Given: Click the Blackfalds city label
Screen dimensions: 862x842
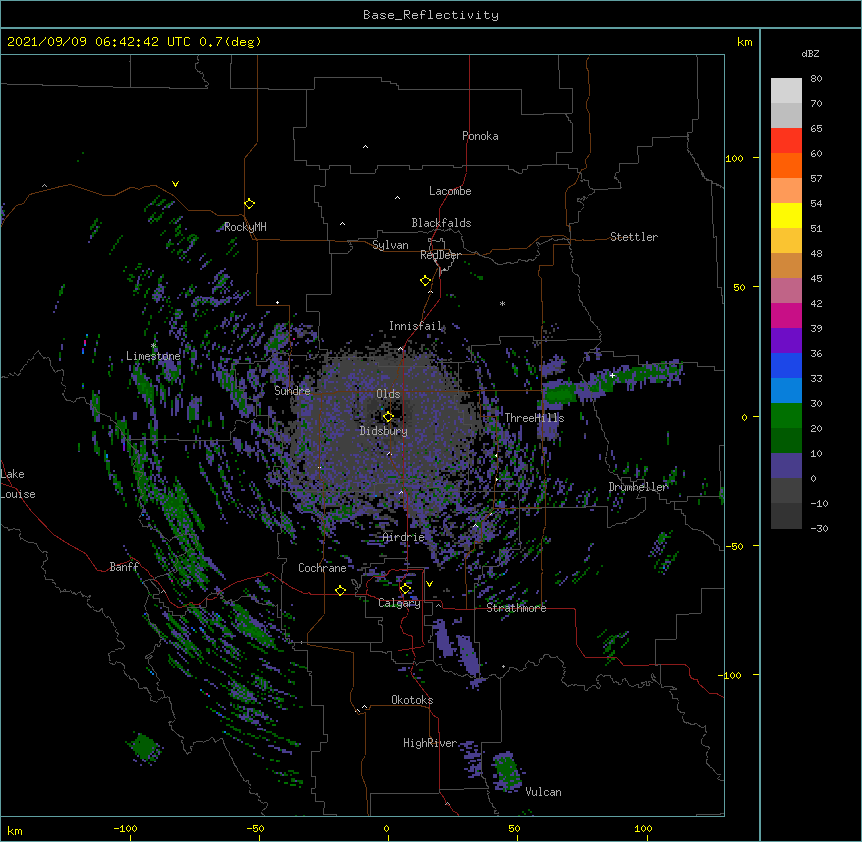Looking at the screenshot, I should pyautogui.click(x=441, y=223).
